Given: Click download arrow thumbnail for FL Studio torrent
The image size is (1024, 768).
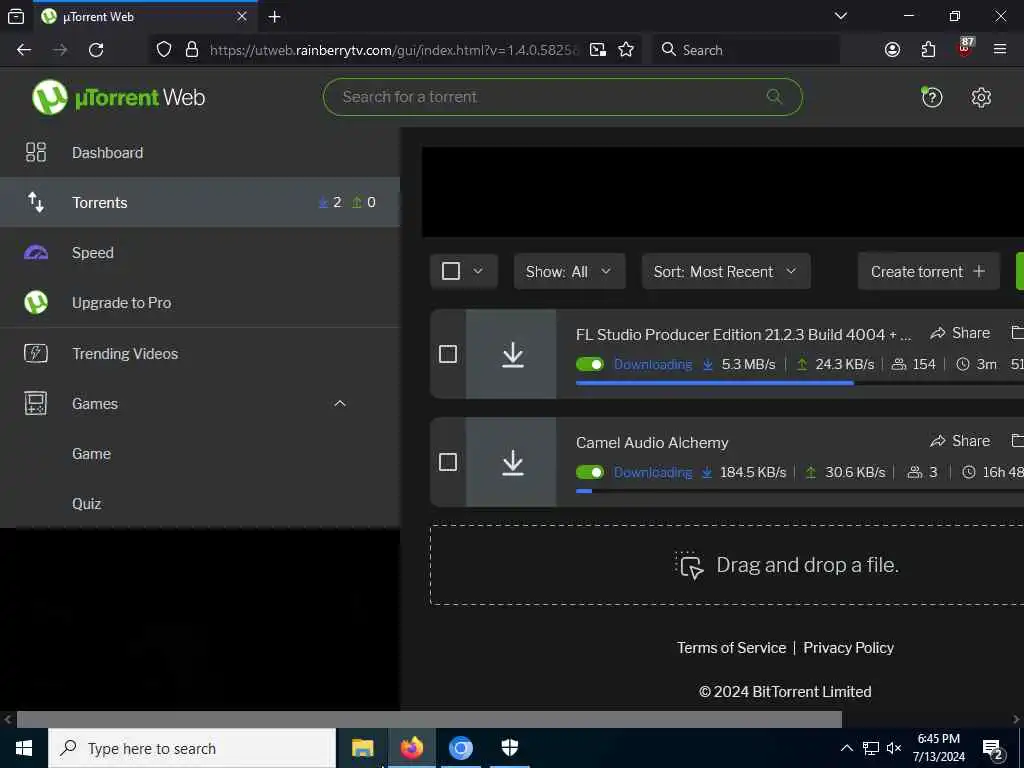Looking at the screenshot, I should point(512,354).
